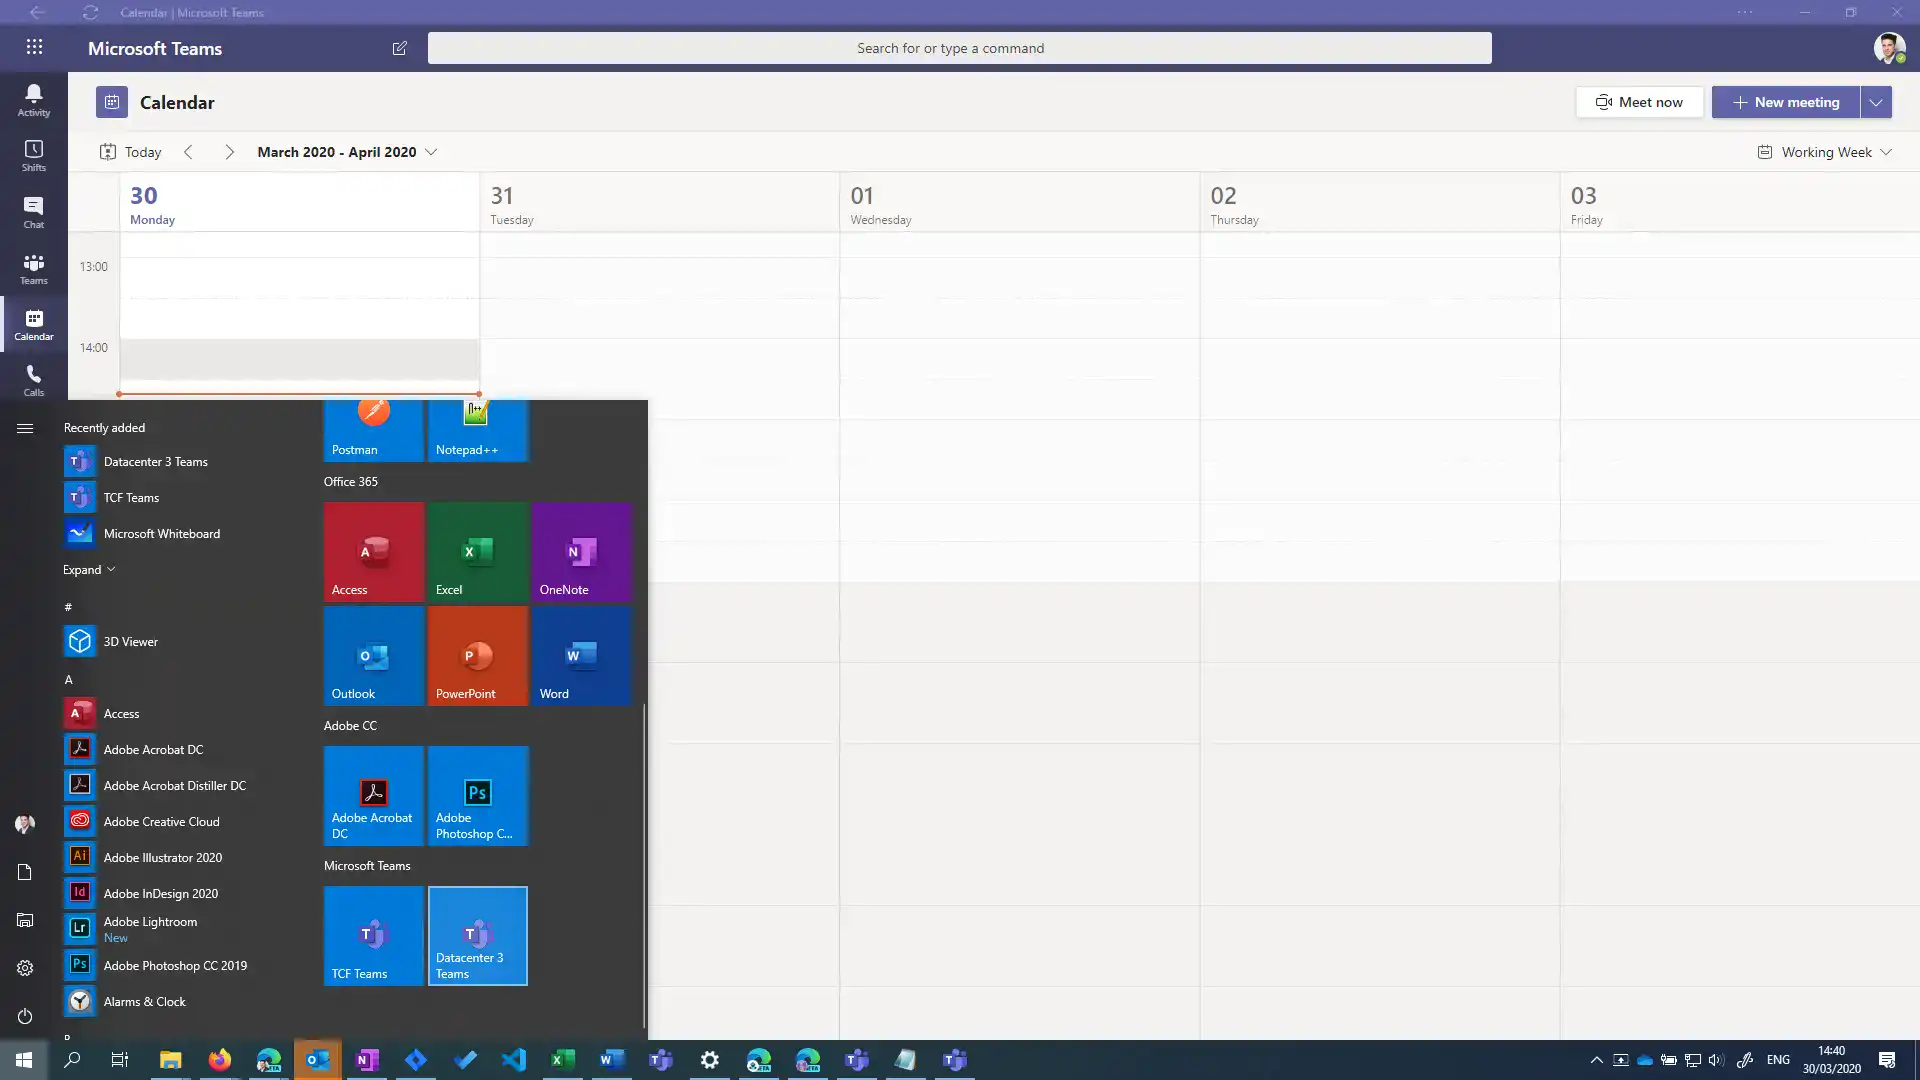Viewport: 1920px width, 1080px height.
Task: Expand the Recently added list
Action: click(x=89, y=569)
